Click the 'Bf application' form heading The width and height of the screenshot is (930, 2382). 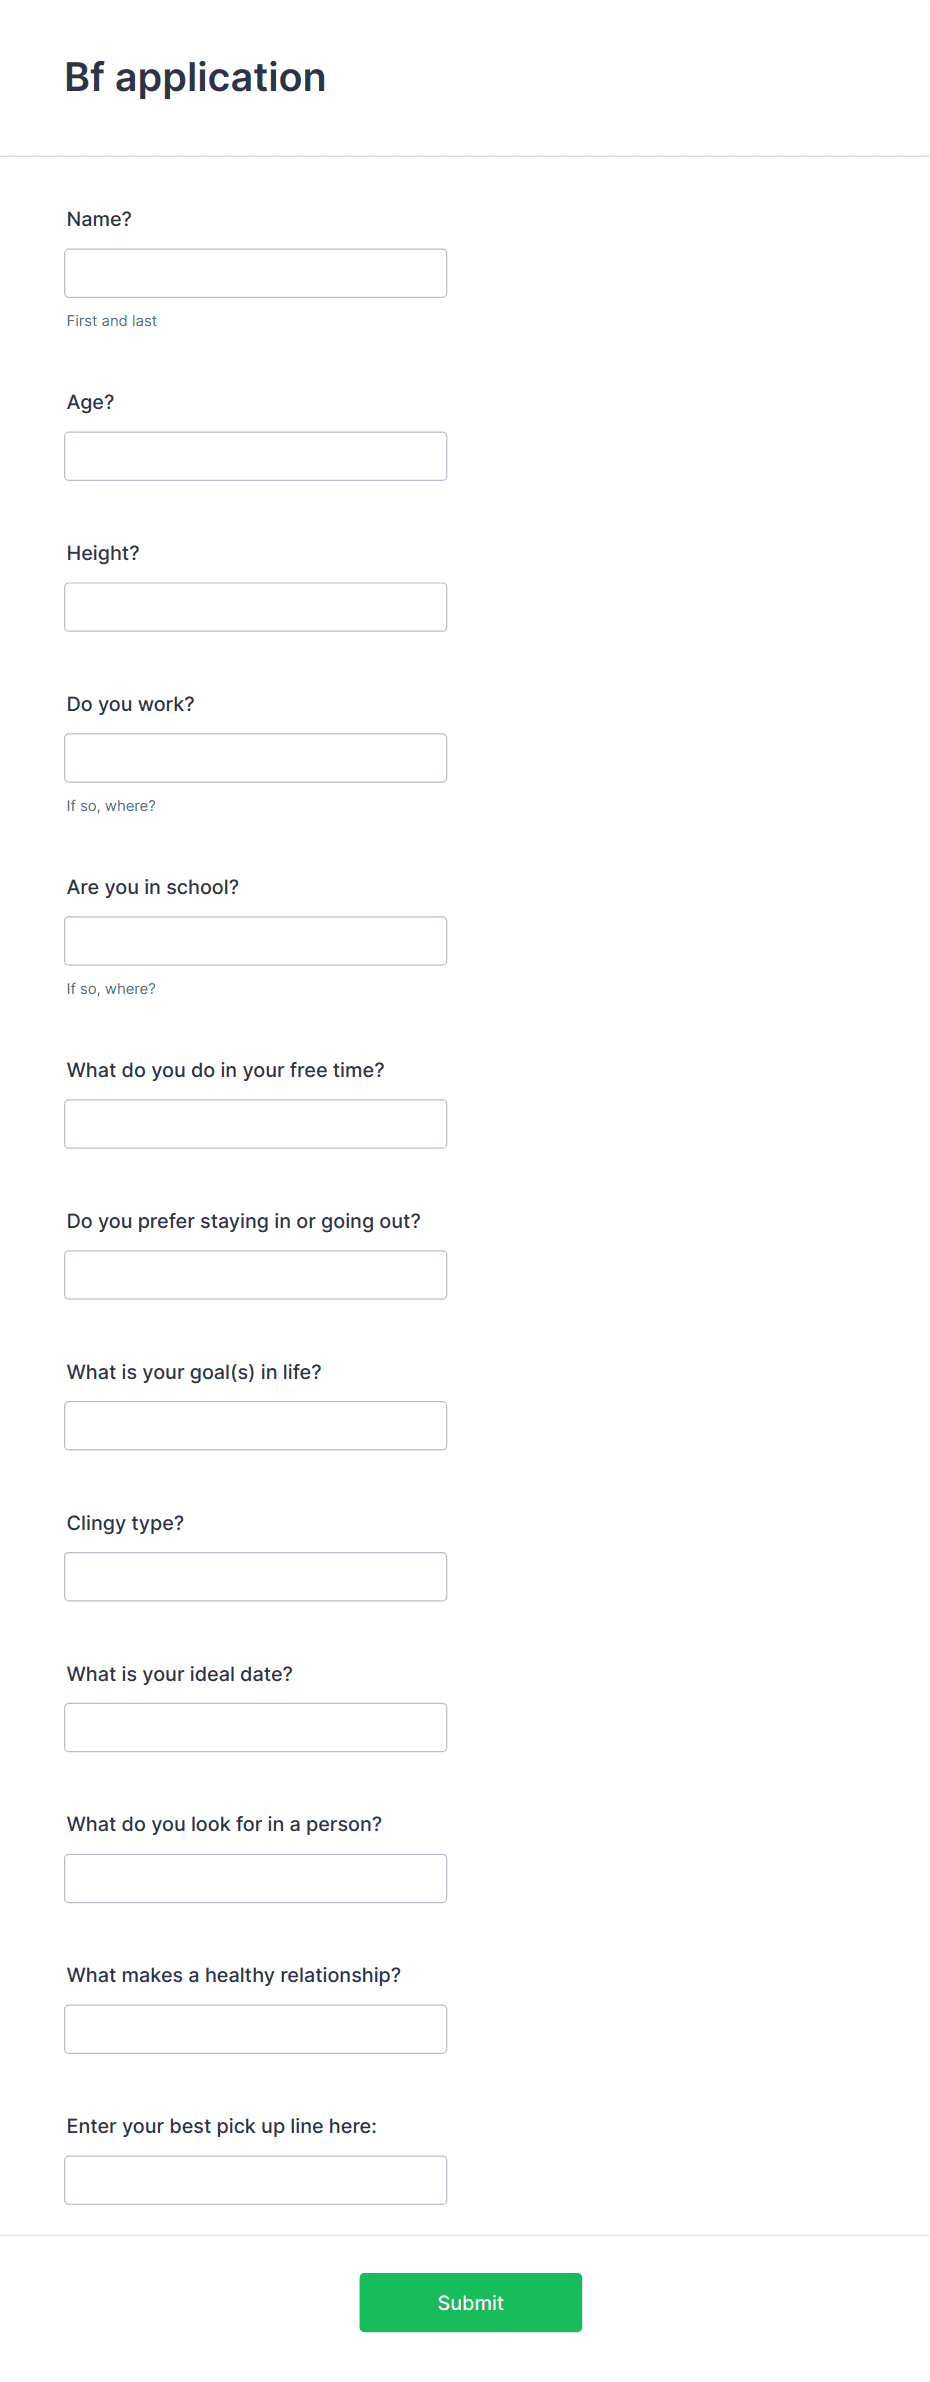click(x=195, y=78)
